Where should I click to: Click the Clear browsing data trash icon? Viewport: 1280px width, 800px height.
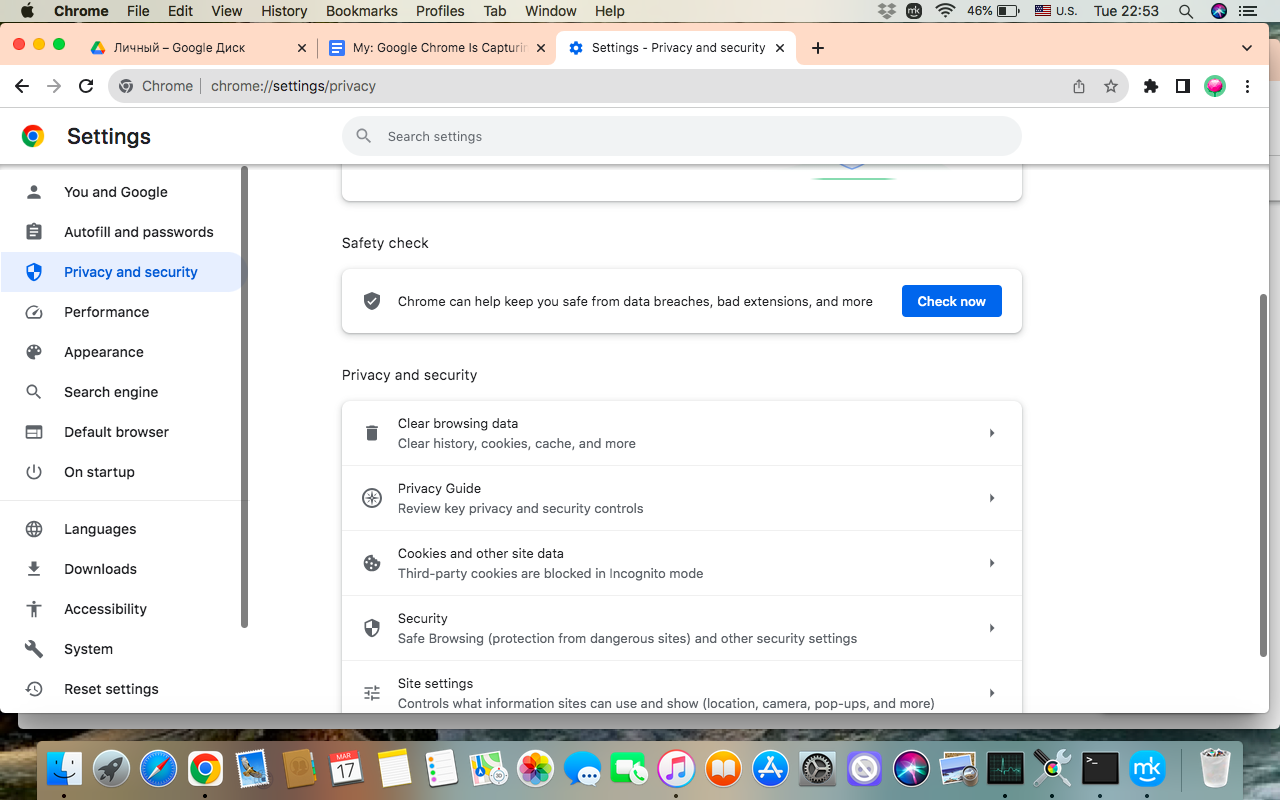click(x=371, y=432)
